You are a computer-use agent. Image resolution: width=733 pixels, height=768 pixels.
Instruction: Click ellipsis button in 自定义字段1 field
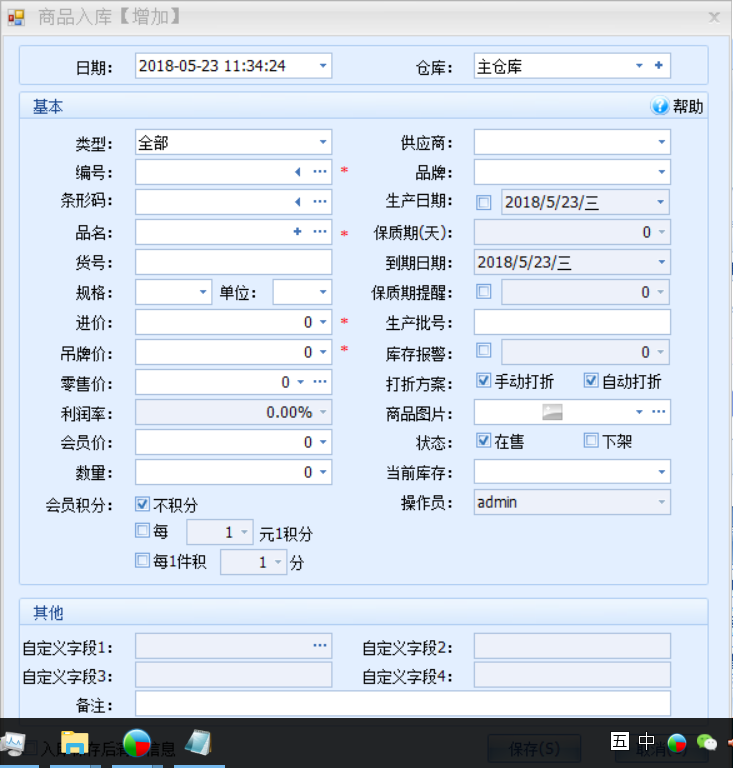coord(320,646)
